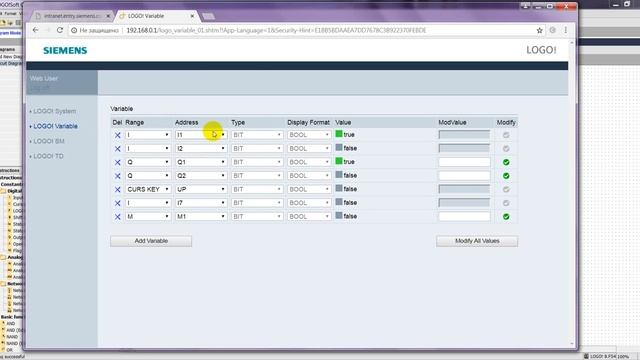Open LOGO! BM in the sidebar
The image size is (640, 360).
[49, 141]
